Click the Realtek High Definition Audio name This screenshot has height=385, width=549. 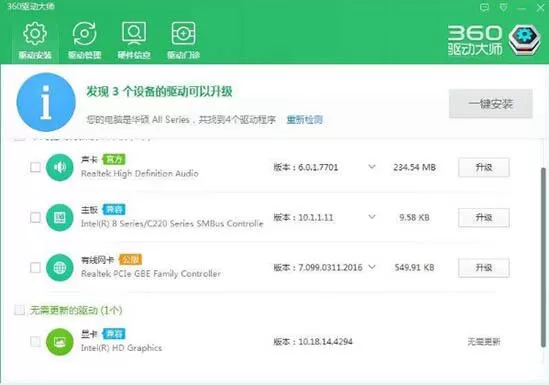(x=140, y=174)
